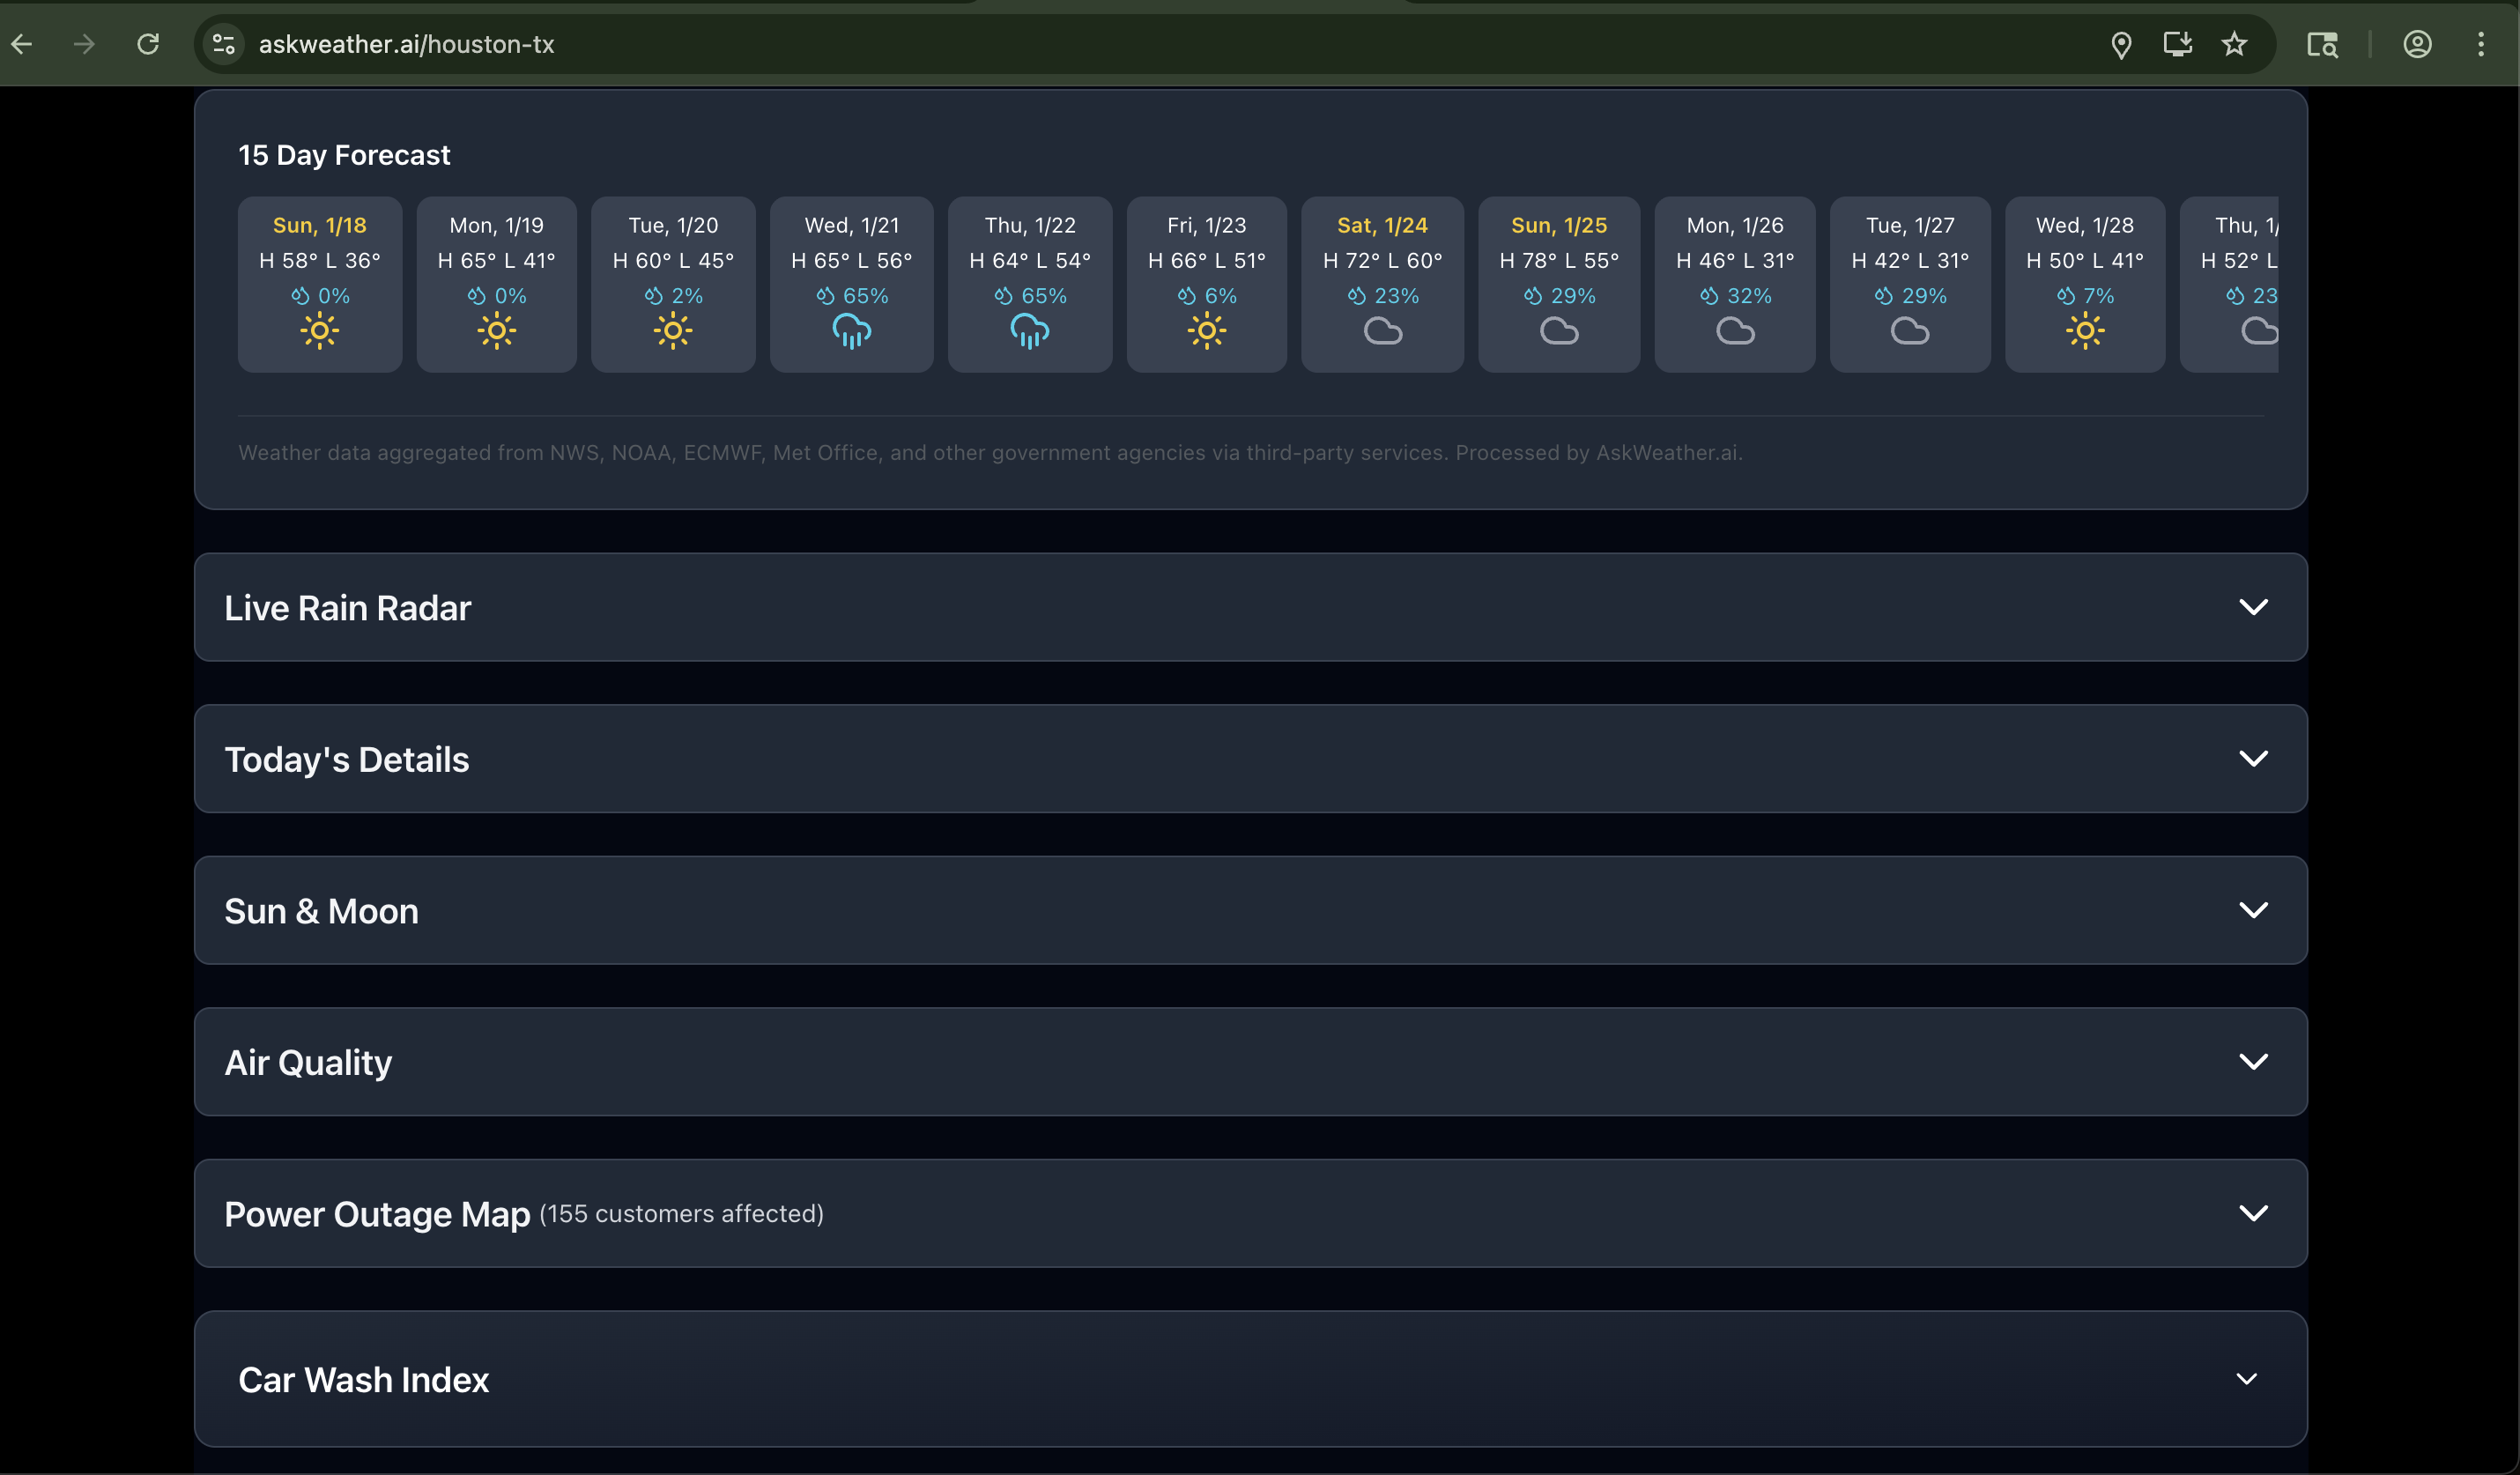The width and height of the screenshot is (2520, 1475).
Task: Click the site information icon in address bar
Action: tap(223, 44)
